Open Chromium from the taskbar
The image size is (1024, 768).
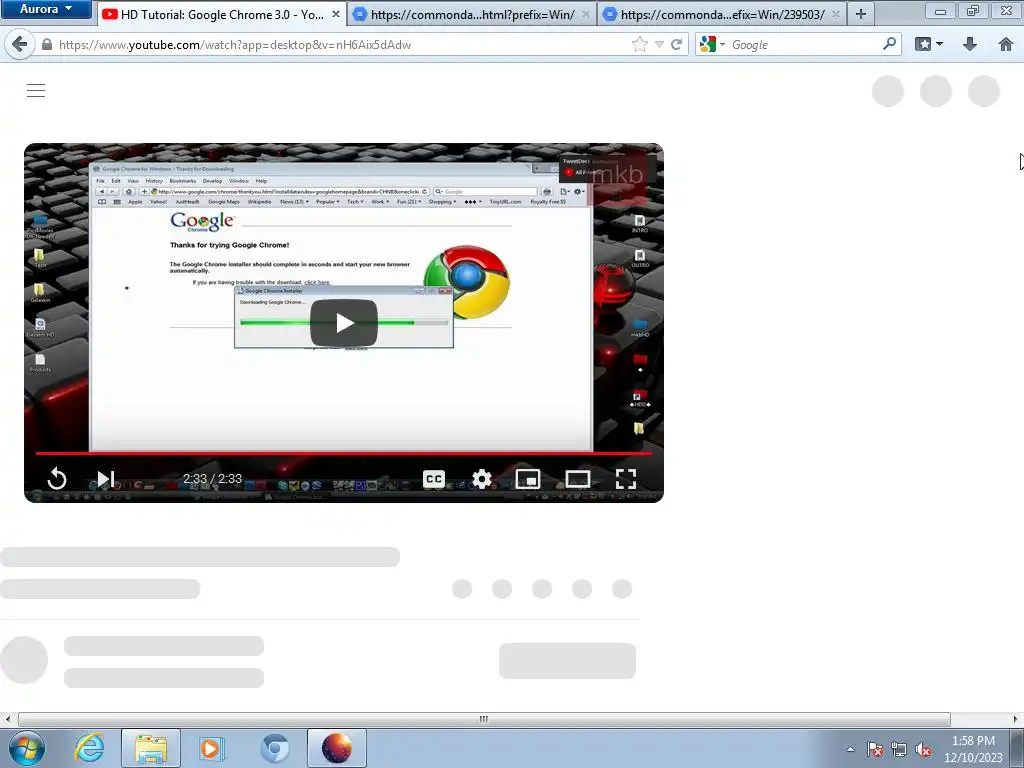coord(274,748)
